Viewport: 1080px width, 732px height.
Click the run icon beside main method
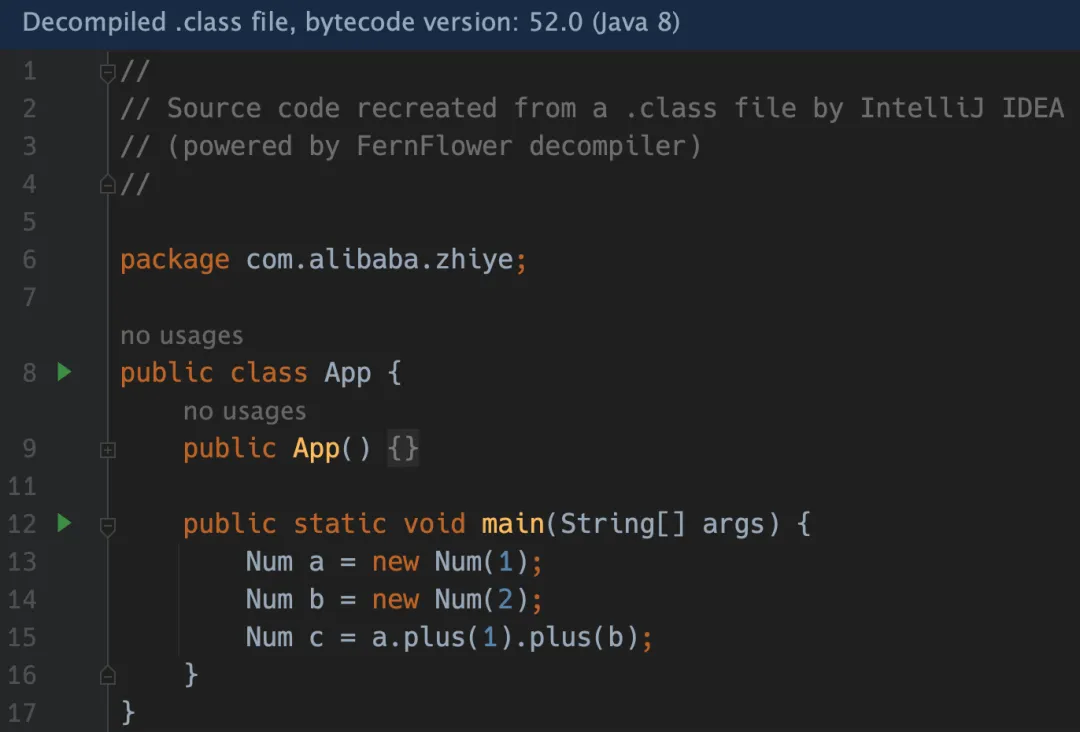coord(64,523)
